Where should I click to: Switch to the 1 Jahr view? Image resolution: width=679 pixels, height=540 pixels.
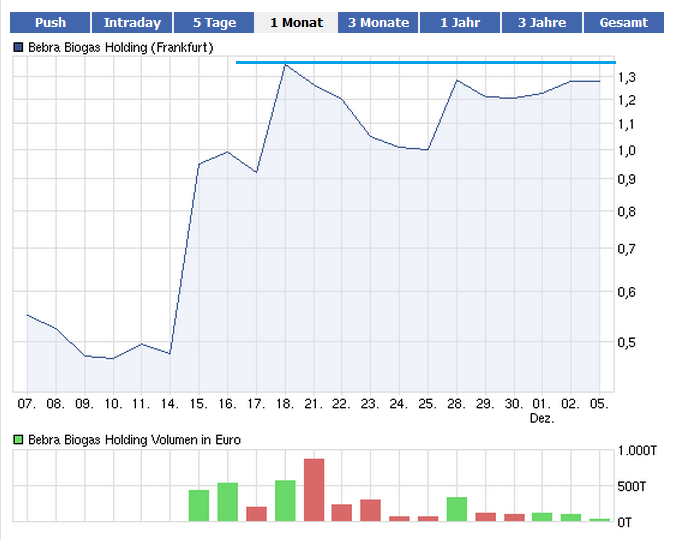pyautogui.click(x=460, y=23)
